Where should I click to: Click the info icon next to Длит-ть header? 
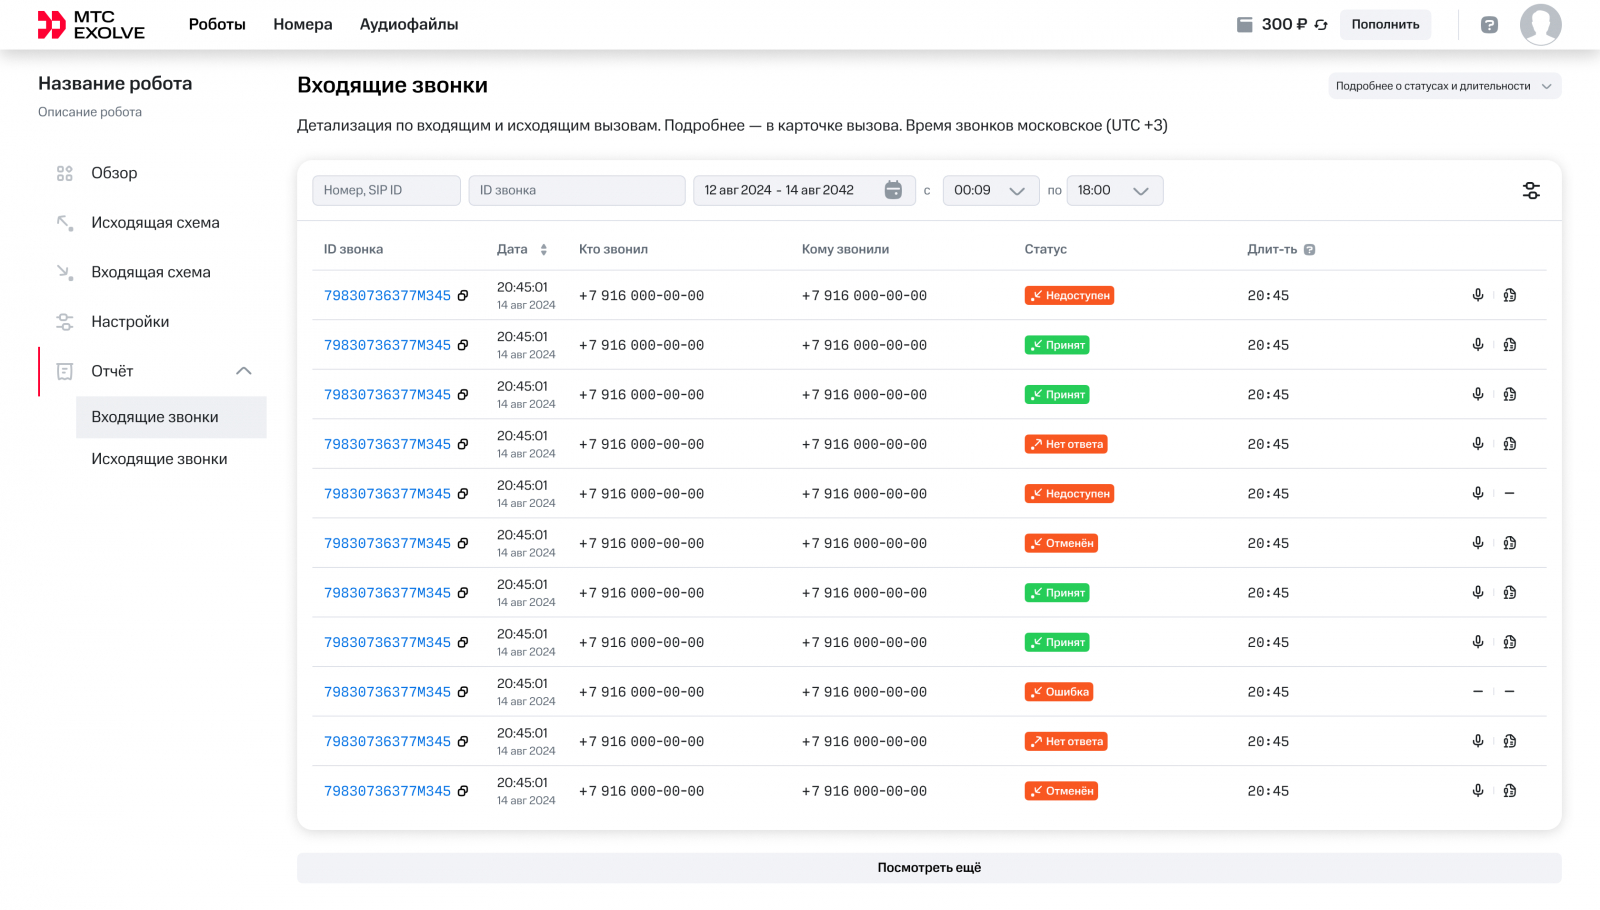tap(1310, 248)
